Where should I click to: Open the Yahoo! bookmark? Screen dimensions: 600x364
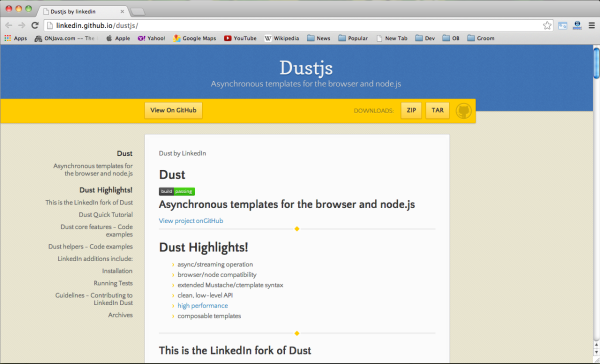pyautogui.click(x=151, y=38)
